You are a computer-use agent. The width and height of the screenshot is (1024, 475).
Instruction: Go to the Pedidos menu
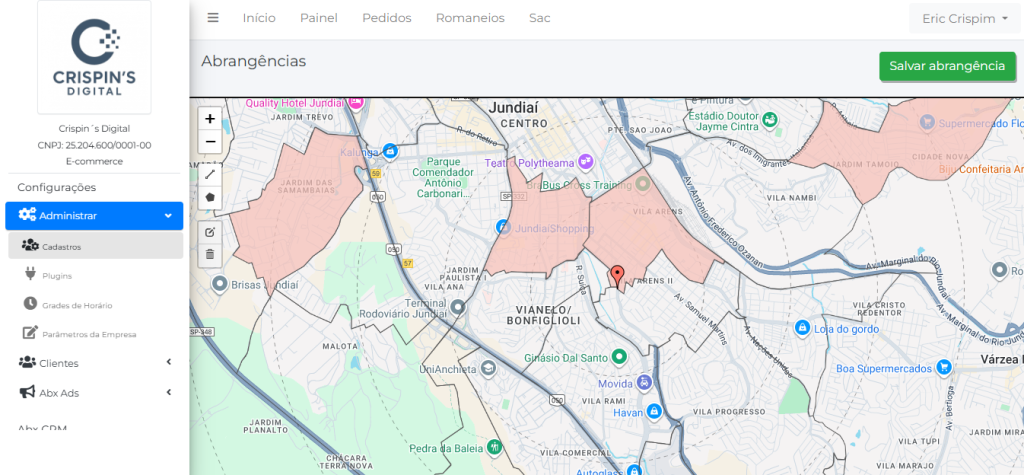386,18
